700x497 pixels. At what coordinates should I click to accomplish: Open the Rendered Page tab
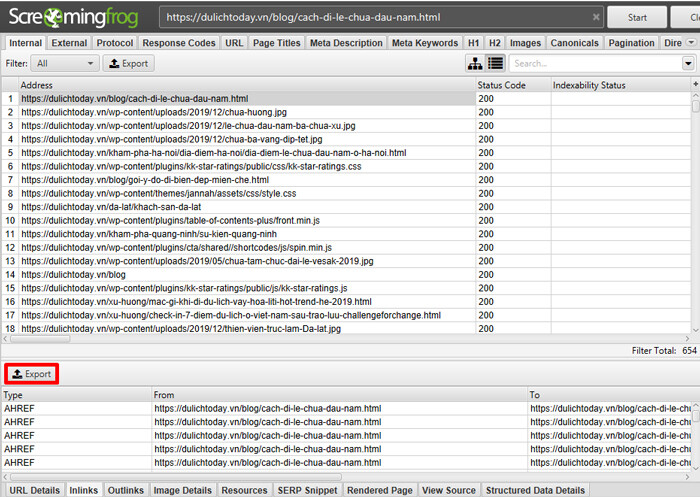coord(379,490)
